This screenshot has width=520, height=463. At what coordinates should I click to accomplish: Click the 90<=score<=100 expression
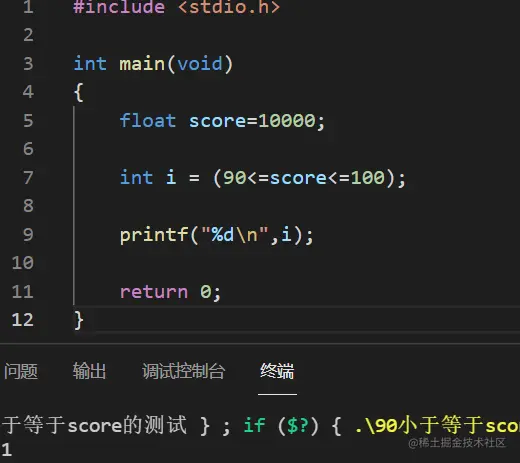point(304,178)
